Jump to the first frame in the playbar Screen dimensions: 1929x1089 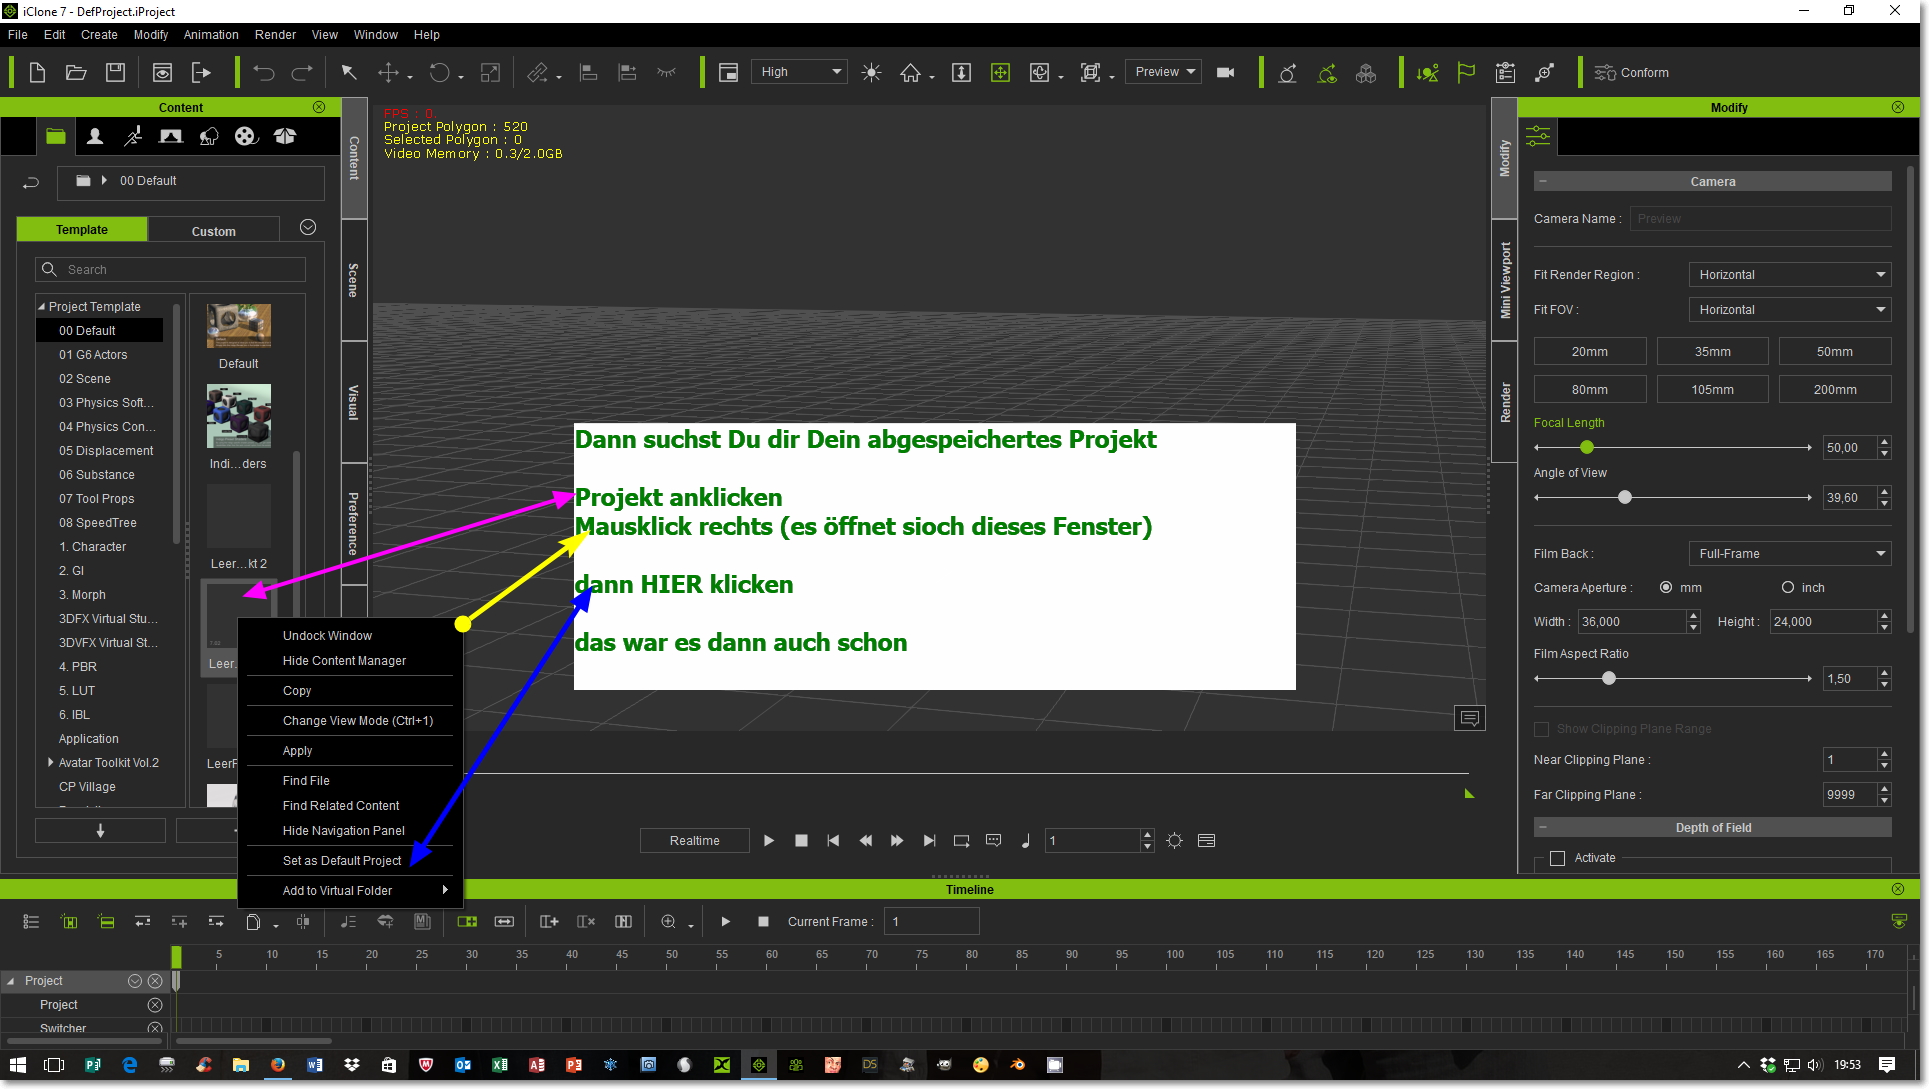tap(833, 841)
